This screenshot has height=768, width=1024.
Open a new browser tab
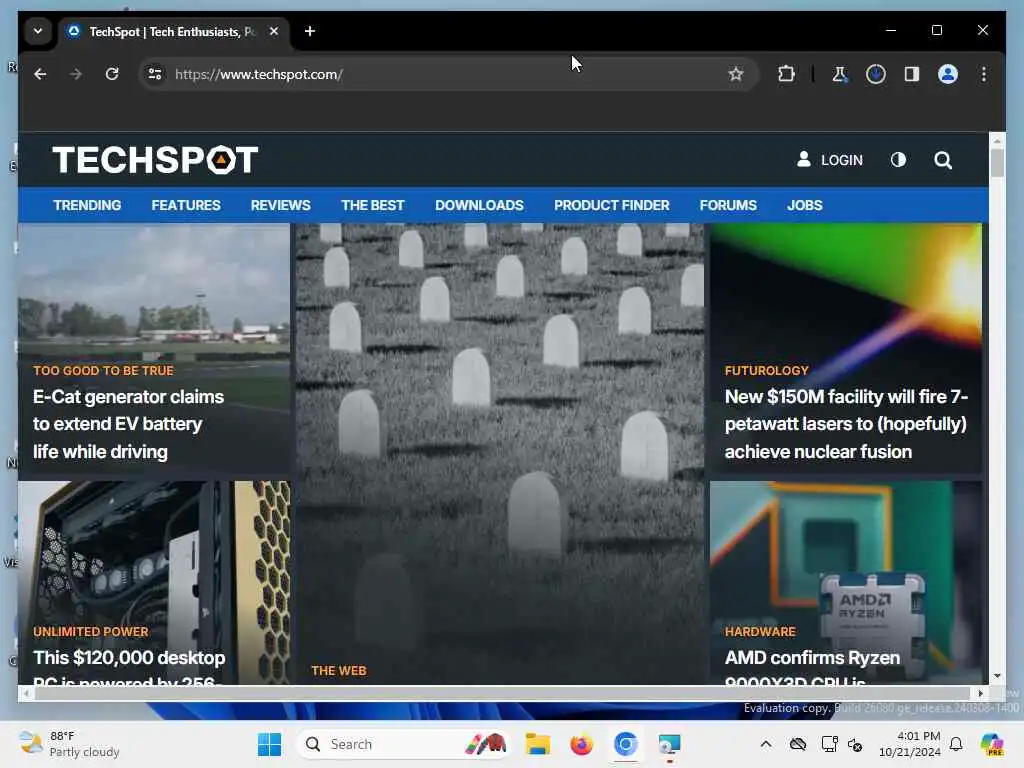pos(310,31)
